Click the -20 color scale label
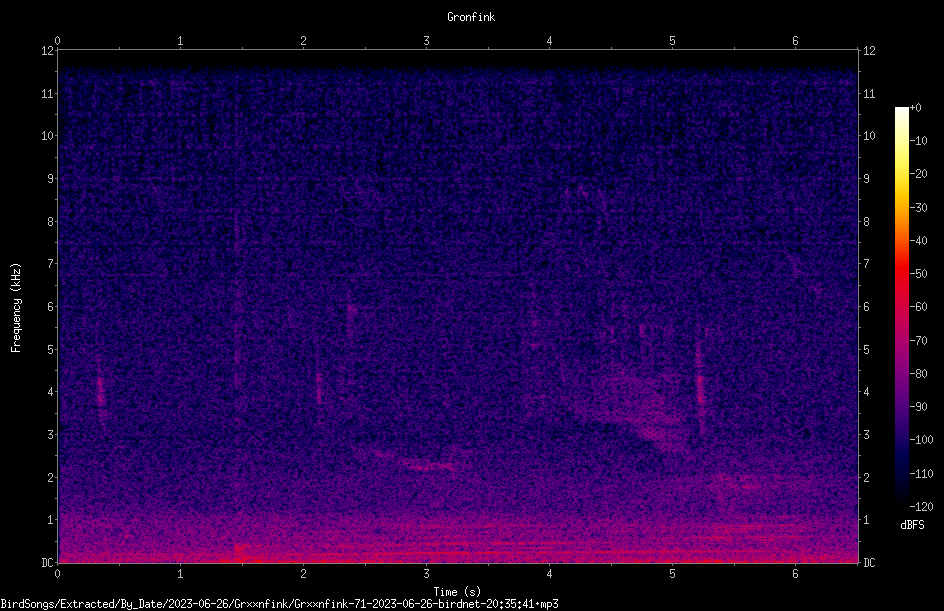The width and height of the screenshot is (944, 611). pos(919,174)
